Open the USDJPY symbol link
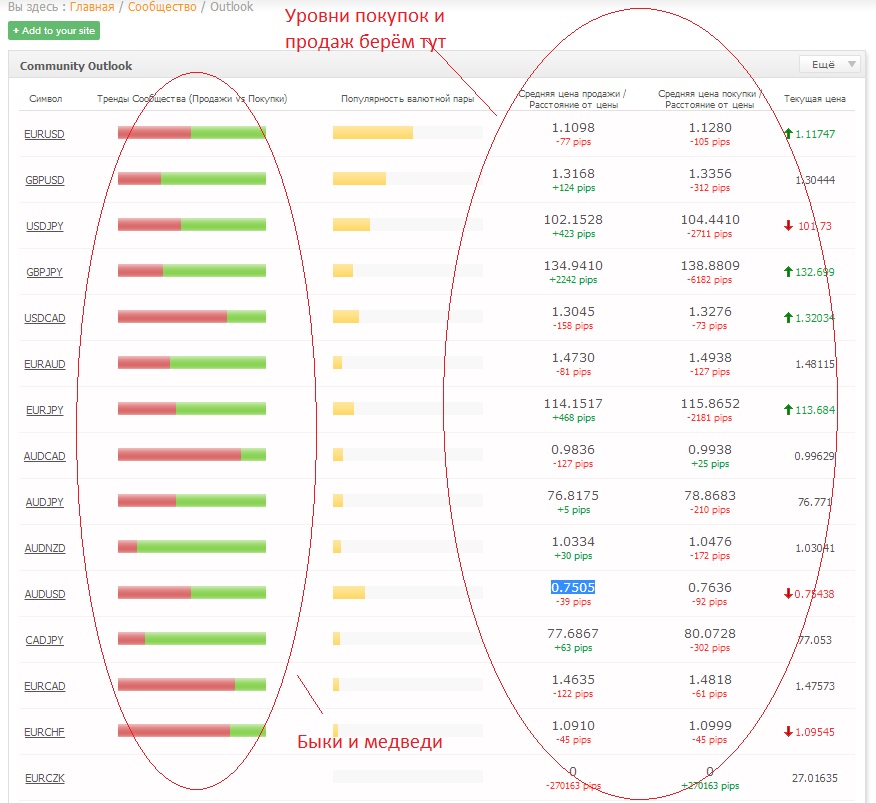The width and height of the screenshot is (876, 803). point(45,226)
